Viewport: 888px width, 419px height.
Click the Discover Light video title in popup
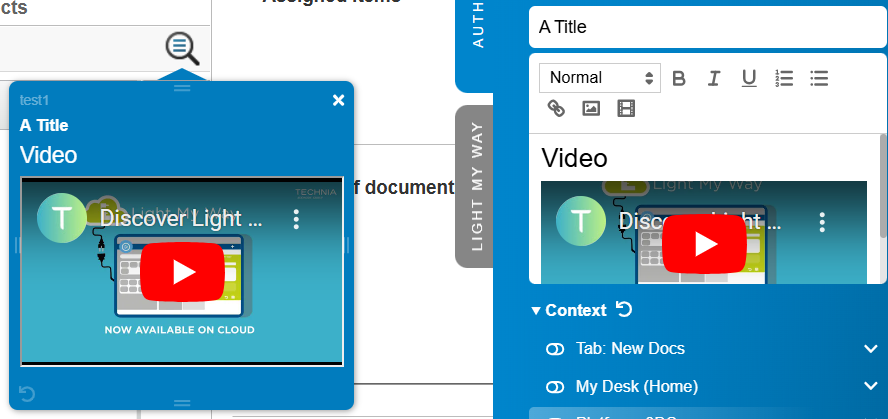pyautogui.click(x=181, y=219)
